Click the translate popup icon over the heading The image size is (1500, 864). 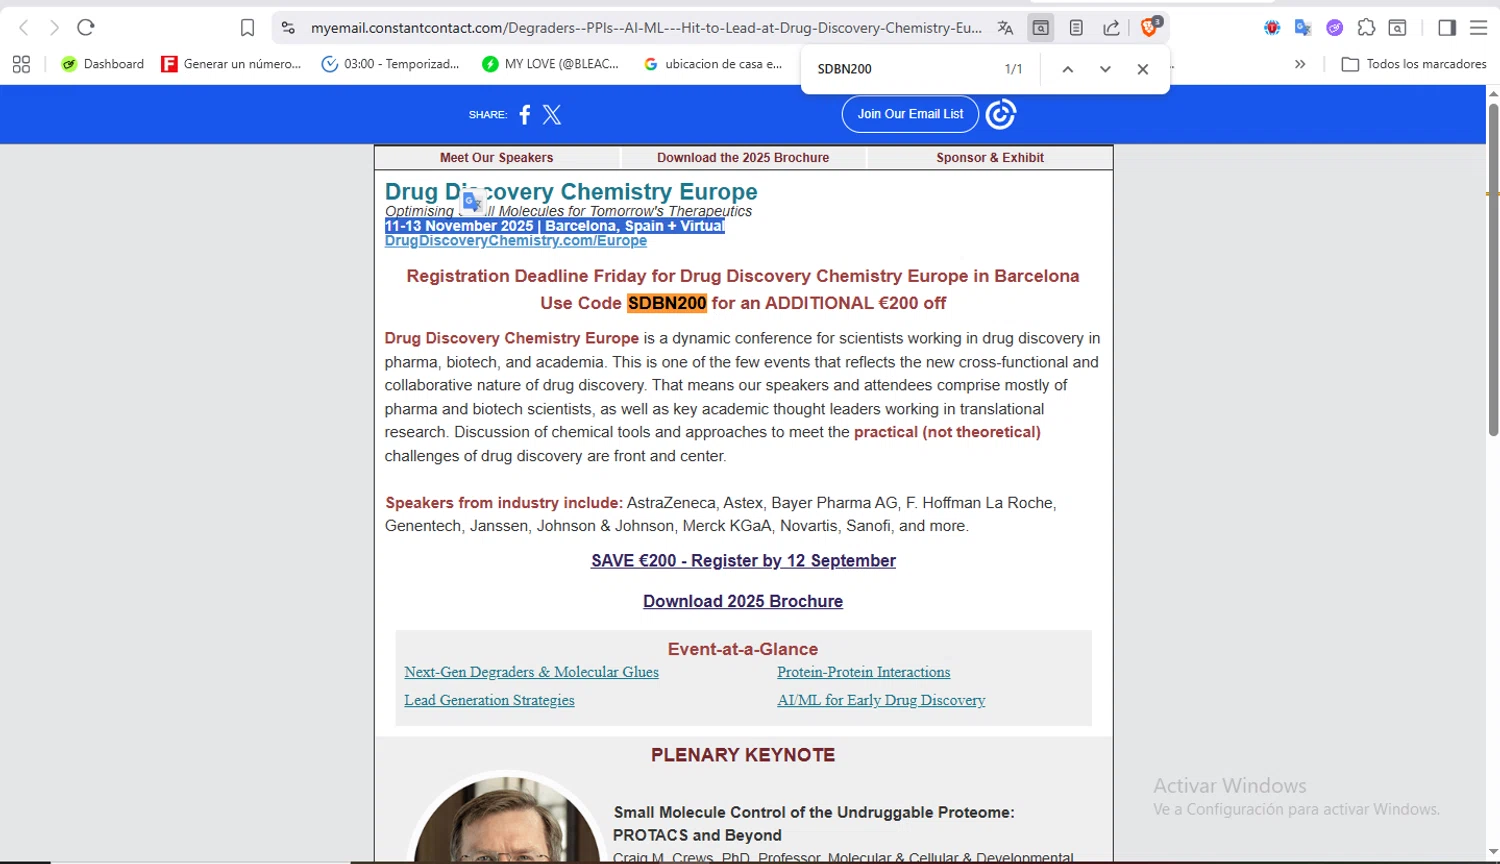(x=473, y=202)
